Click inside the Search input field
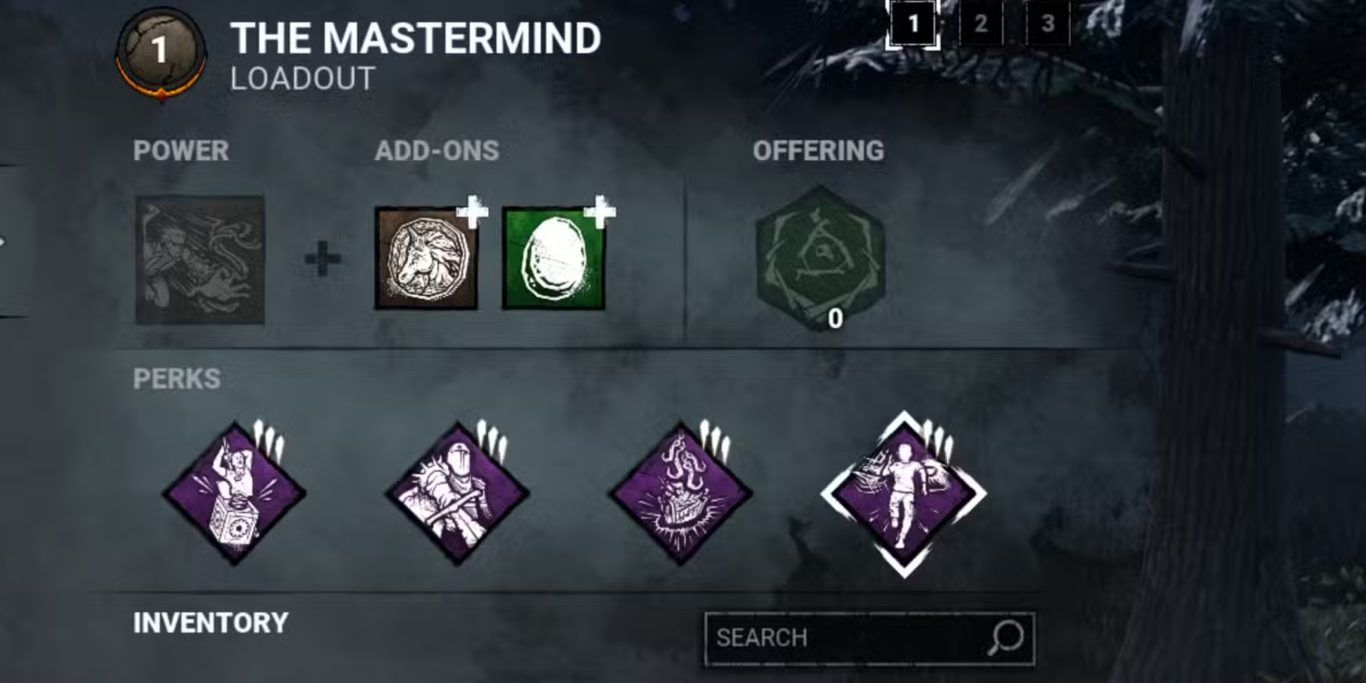 point(870,638)
